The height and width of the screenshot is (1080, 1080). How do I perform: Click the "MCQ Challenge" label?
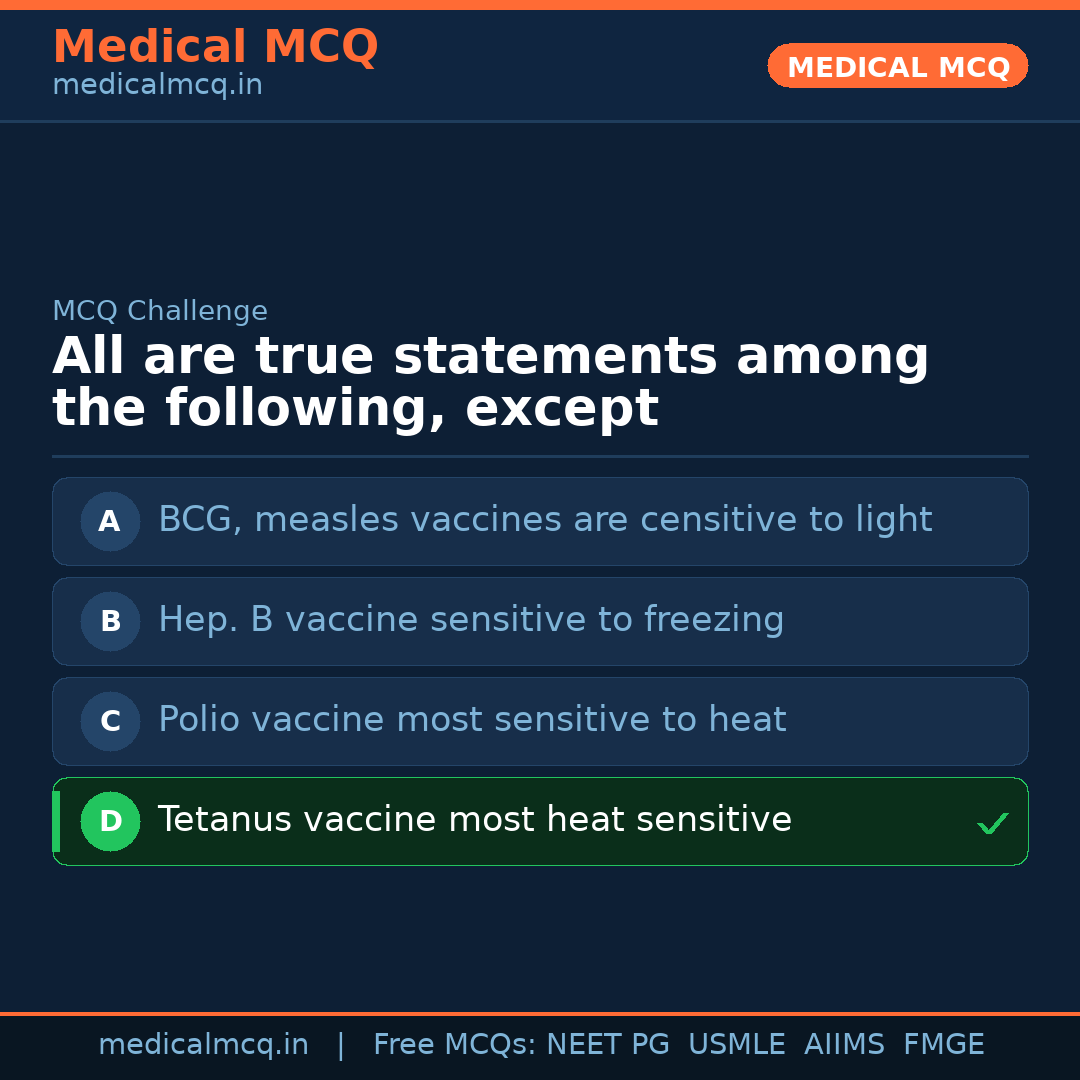click(160, 311)
